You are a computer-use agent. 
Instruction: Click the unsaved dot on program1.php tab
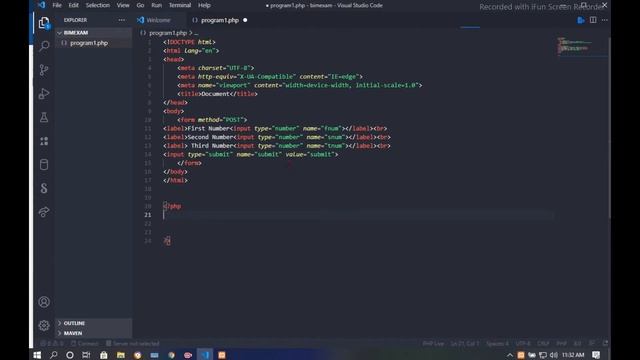click(x=245, y=20)
